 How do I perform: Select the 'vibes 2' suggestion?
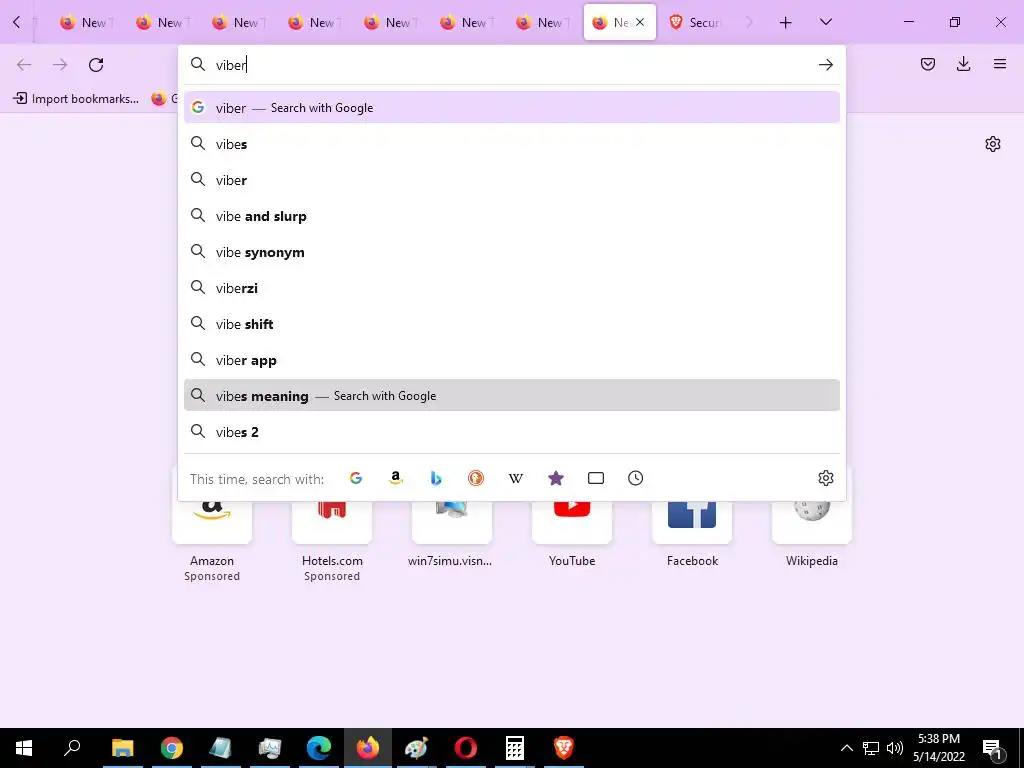click(511, 432)
